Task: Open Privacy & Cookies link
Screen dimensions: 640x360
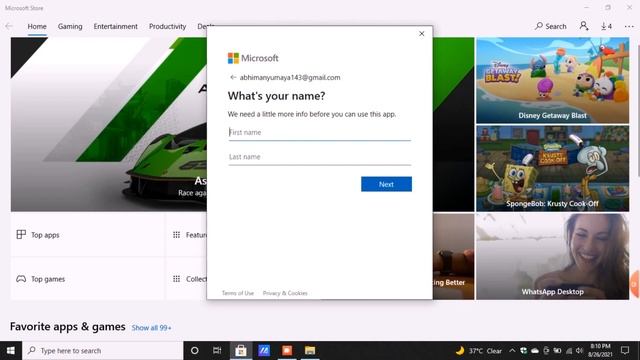Action: pyautogui.click(x=285, y=293)
